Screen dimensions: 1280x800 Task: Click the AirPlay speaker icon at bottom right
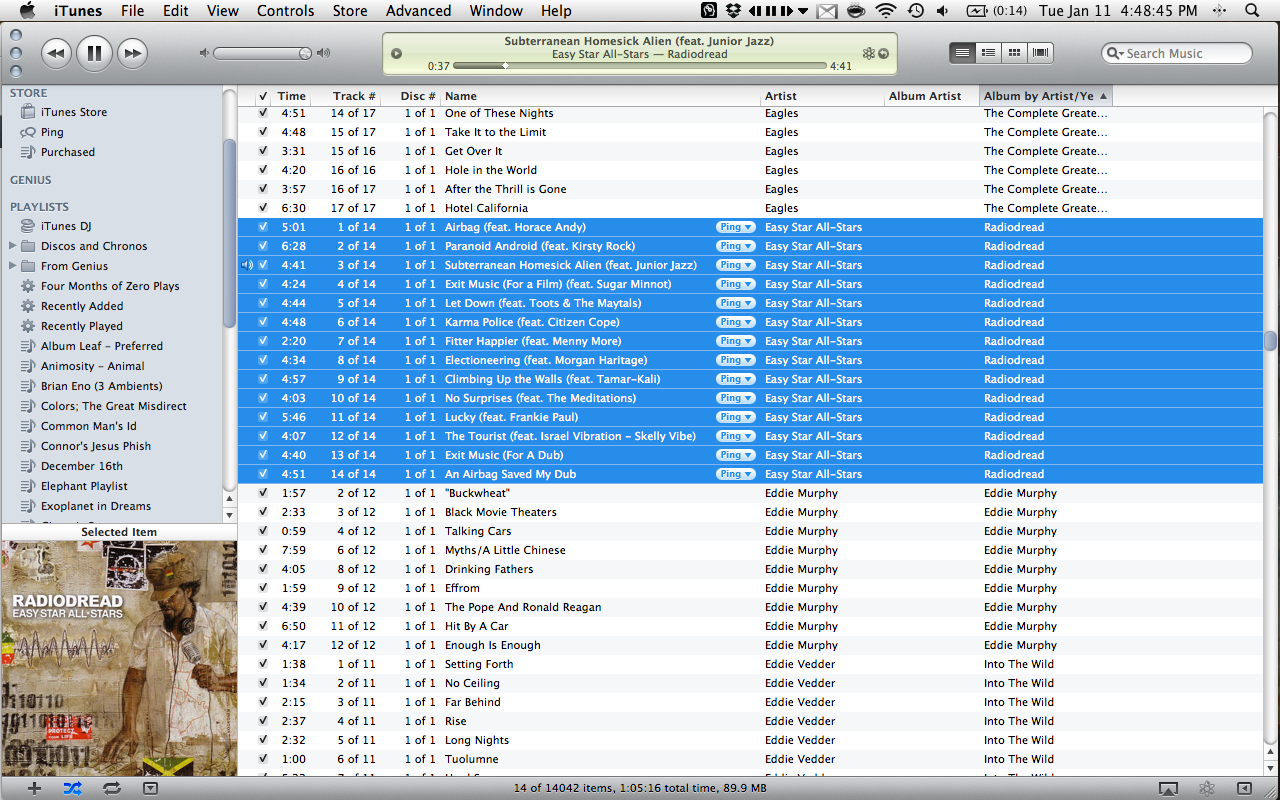1168,788
